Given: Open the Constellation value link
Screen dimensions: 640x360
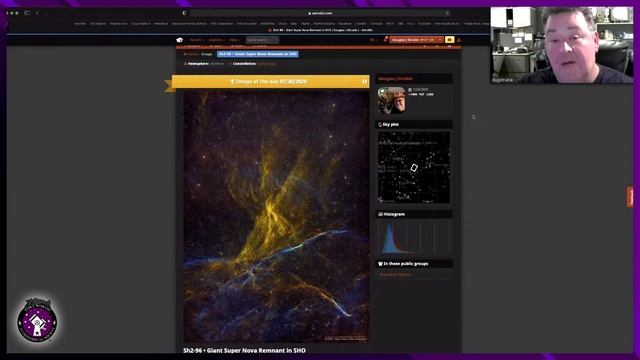Looking at the screenshot, I should tap(267, 64).
